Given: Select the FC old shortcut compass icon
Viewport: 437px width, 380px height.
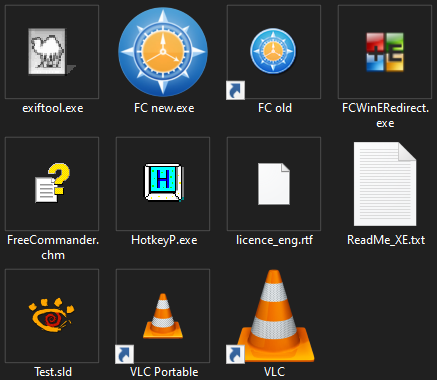Looking at the screenshot, I should tap(273, 51).
